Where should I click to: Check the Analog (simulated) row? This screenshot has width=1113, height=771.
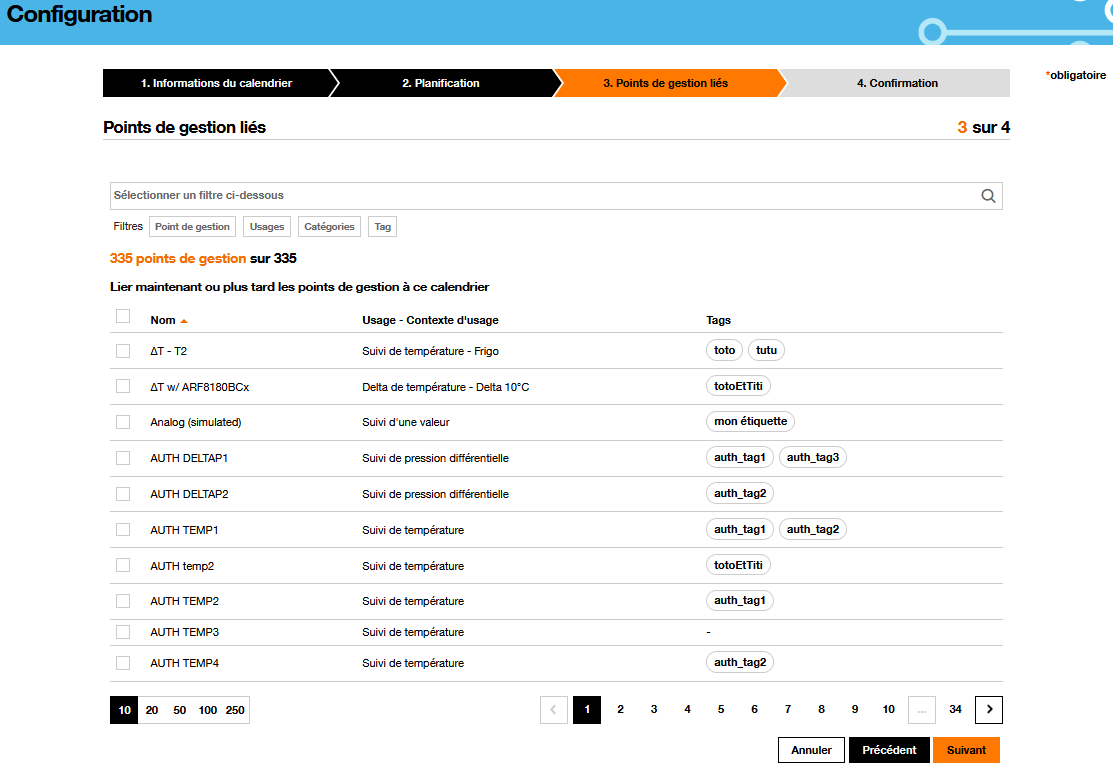[123, 421]
